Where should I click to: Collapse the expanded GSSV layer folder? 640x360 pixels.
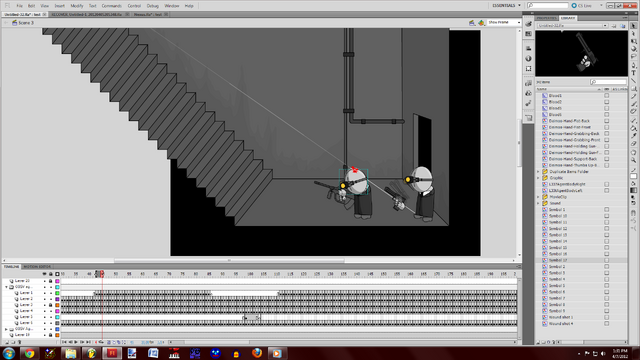7,287
